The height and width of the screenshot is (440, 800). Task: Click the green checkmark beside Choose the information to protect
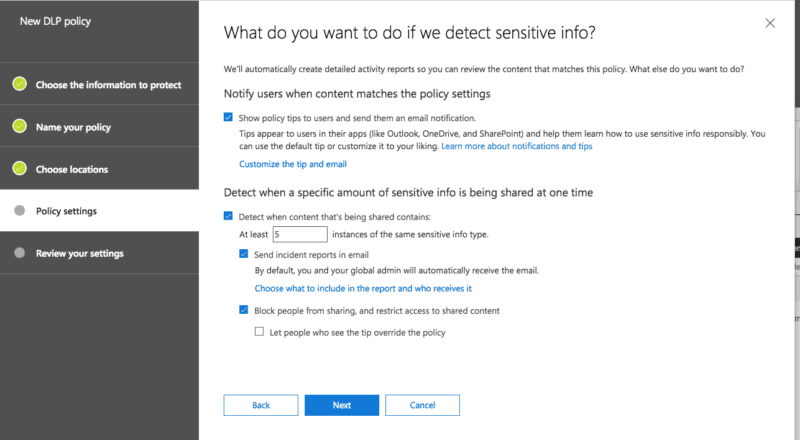click(19, 84)
